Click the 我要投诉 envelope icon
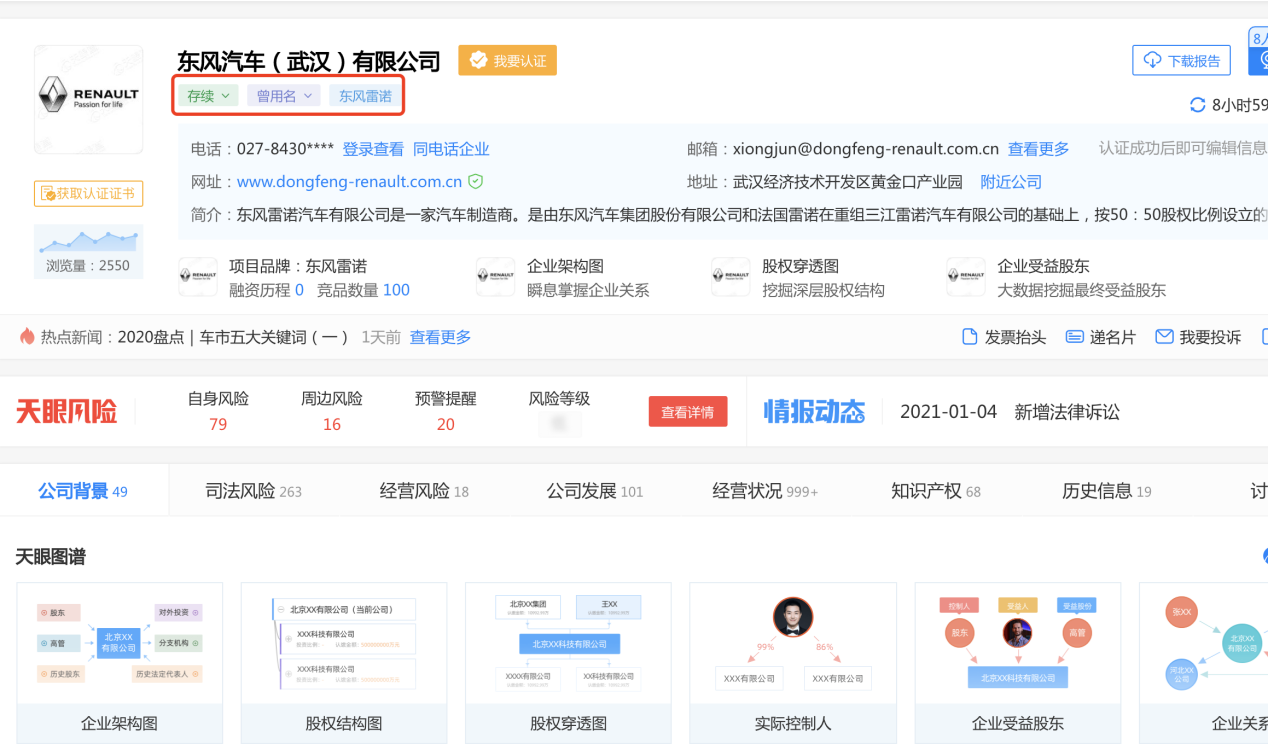The image size is (1268, 744). 1164,337
